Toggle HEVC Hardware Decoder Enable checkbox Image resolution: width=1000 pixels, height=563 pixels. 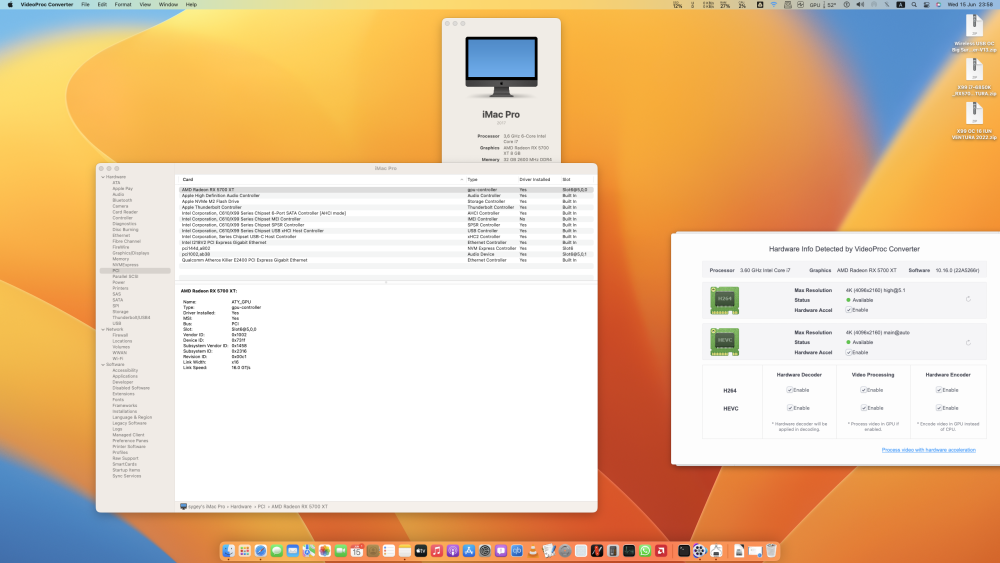790,407
